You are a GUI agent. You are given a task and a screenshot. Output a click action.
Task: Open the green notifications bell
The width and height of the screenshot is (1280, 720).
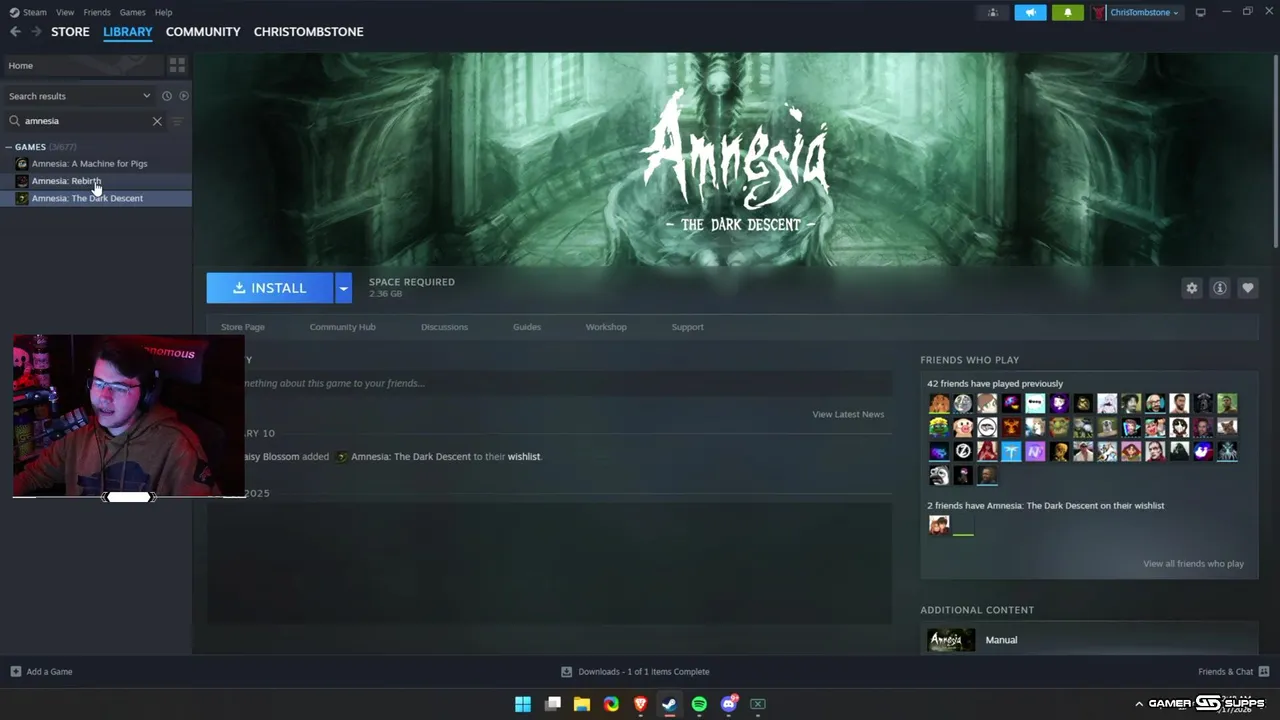[x=1067, y=12]
